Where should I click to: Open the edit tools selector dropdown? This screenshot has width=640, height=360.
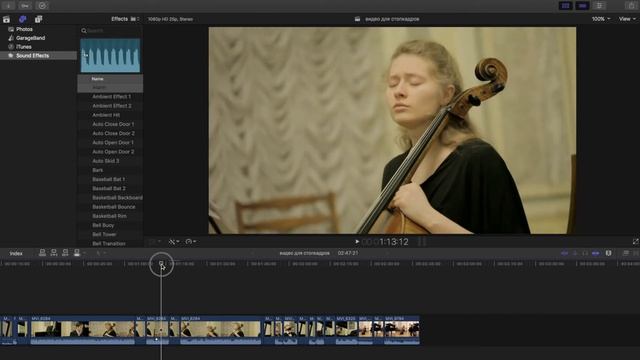point(100,253)
